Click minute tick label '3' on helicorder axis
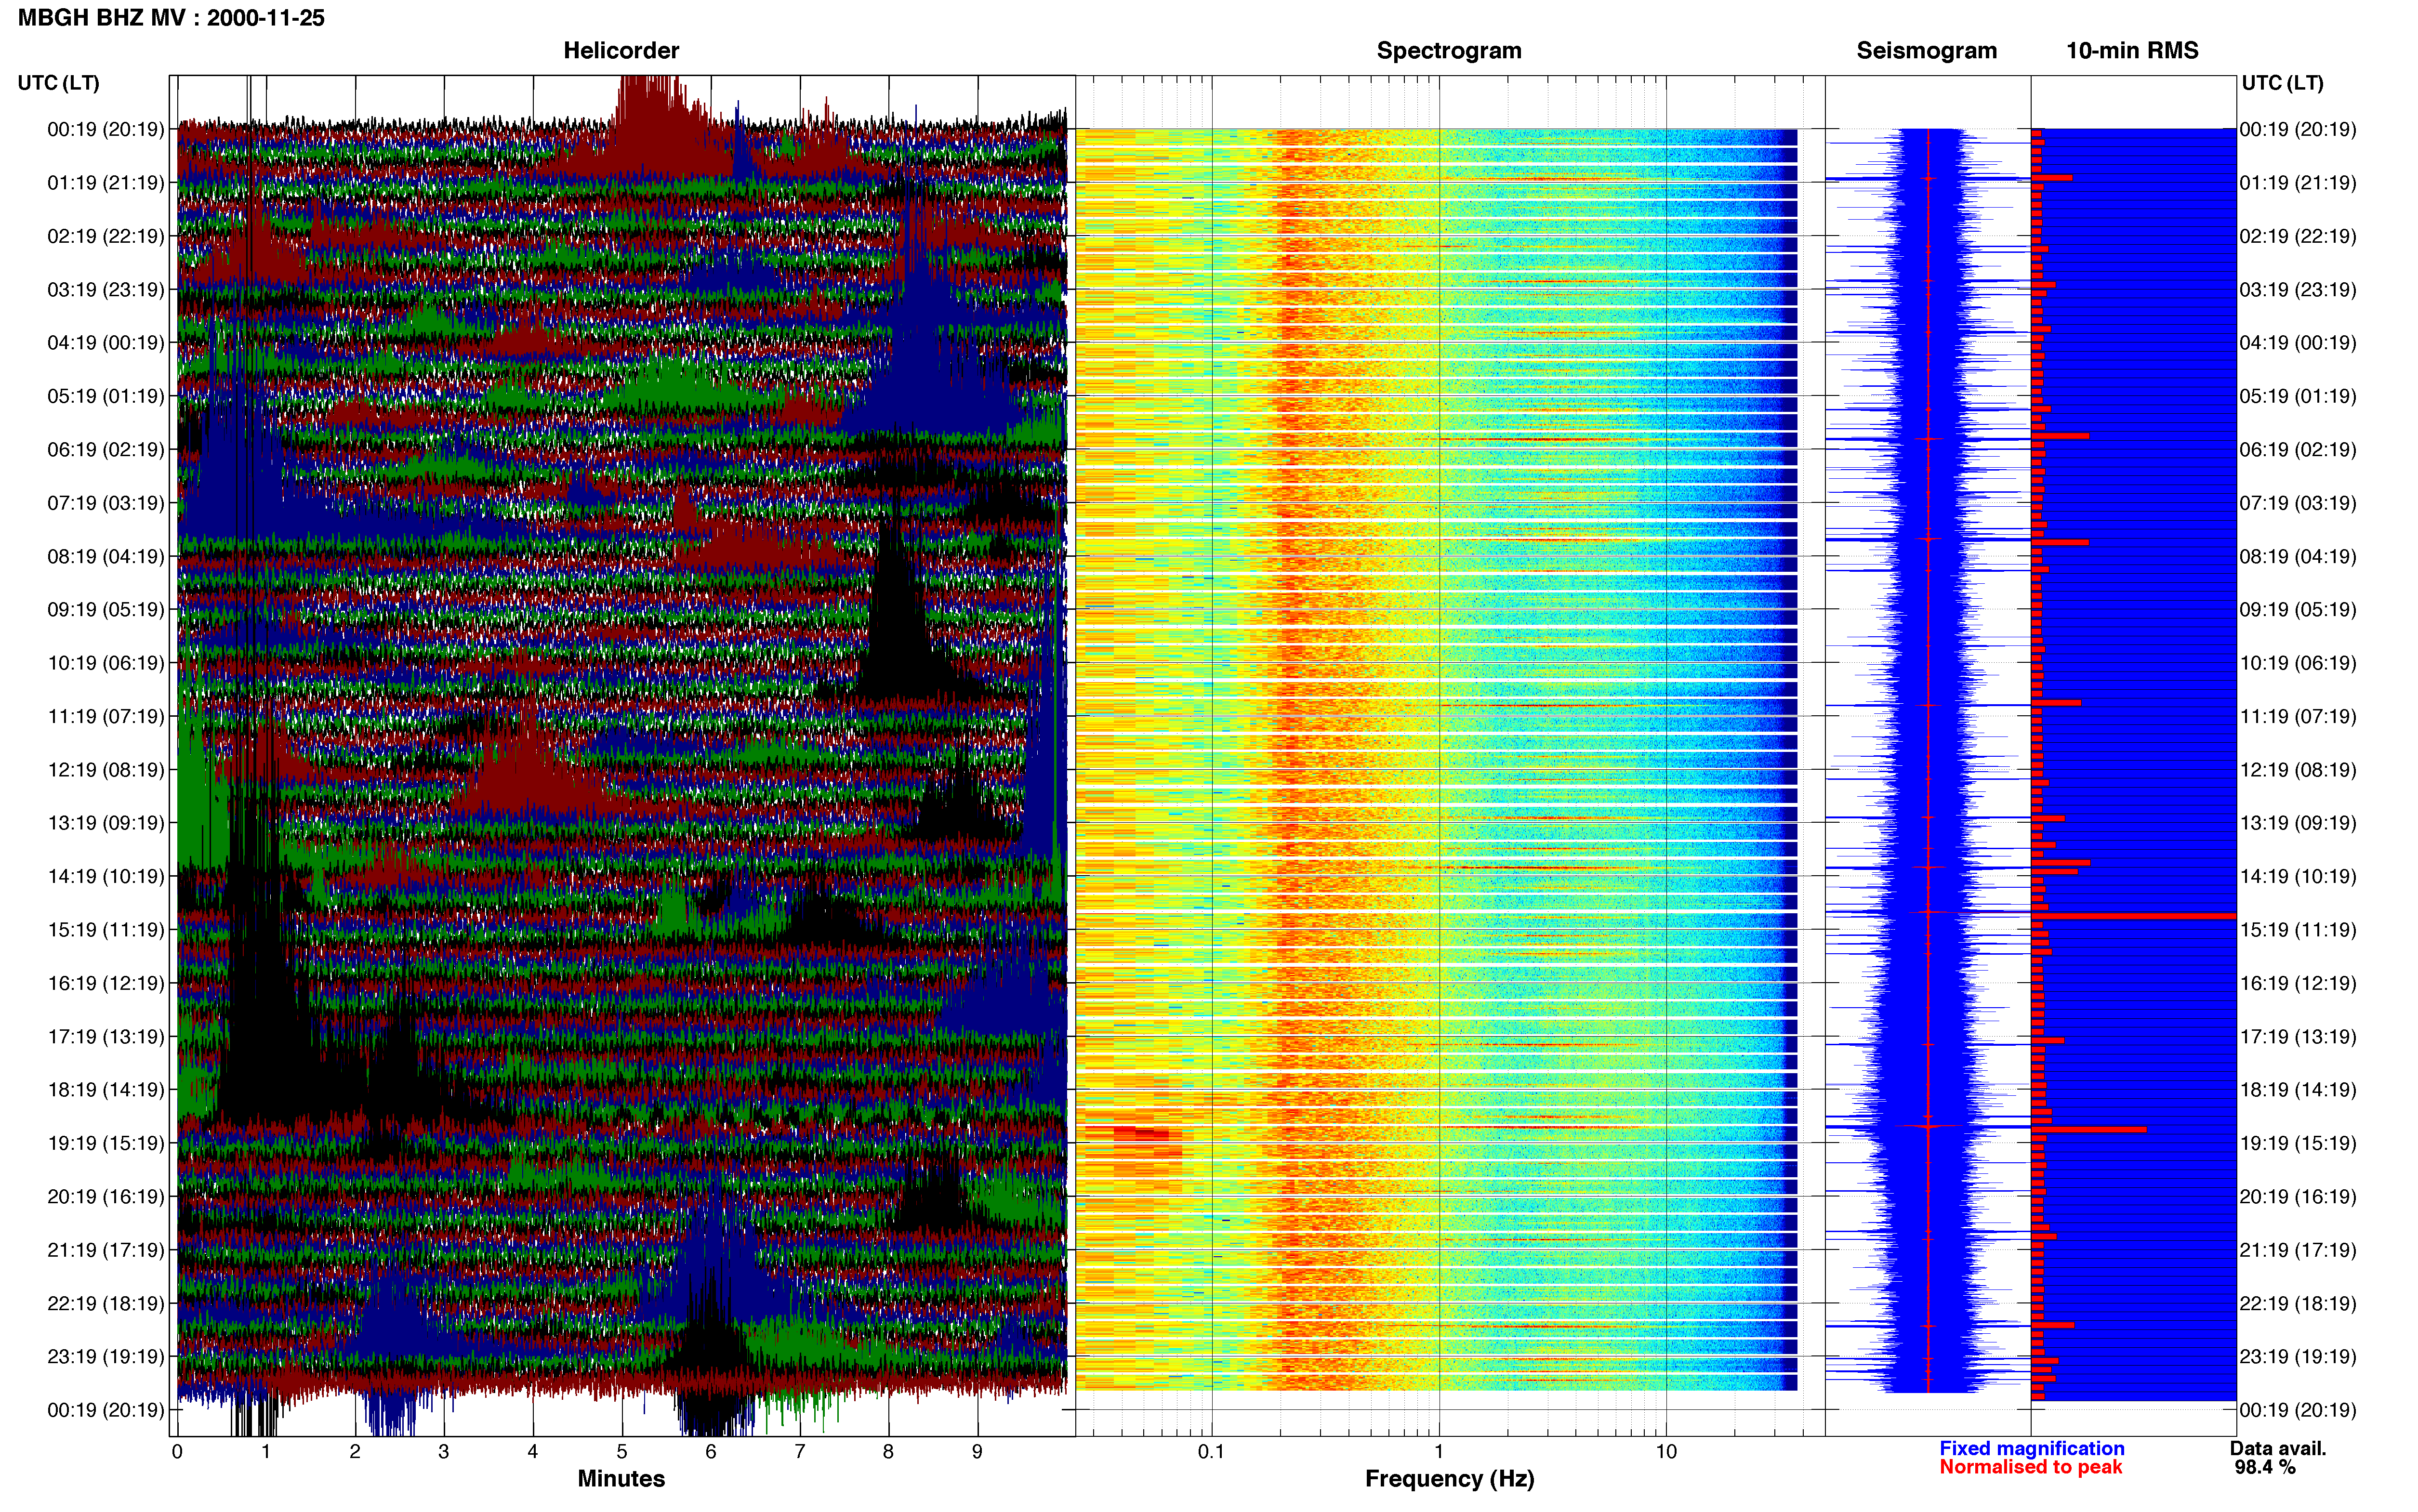The height and width of the screenshot is (1512, 2418). 444,1452
